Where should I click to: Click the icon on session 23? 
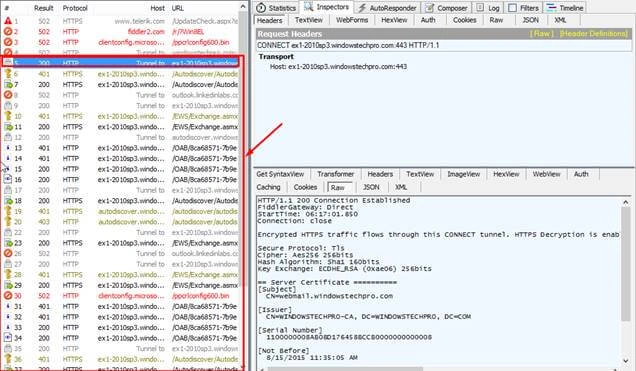pos(8,242)
